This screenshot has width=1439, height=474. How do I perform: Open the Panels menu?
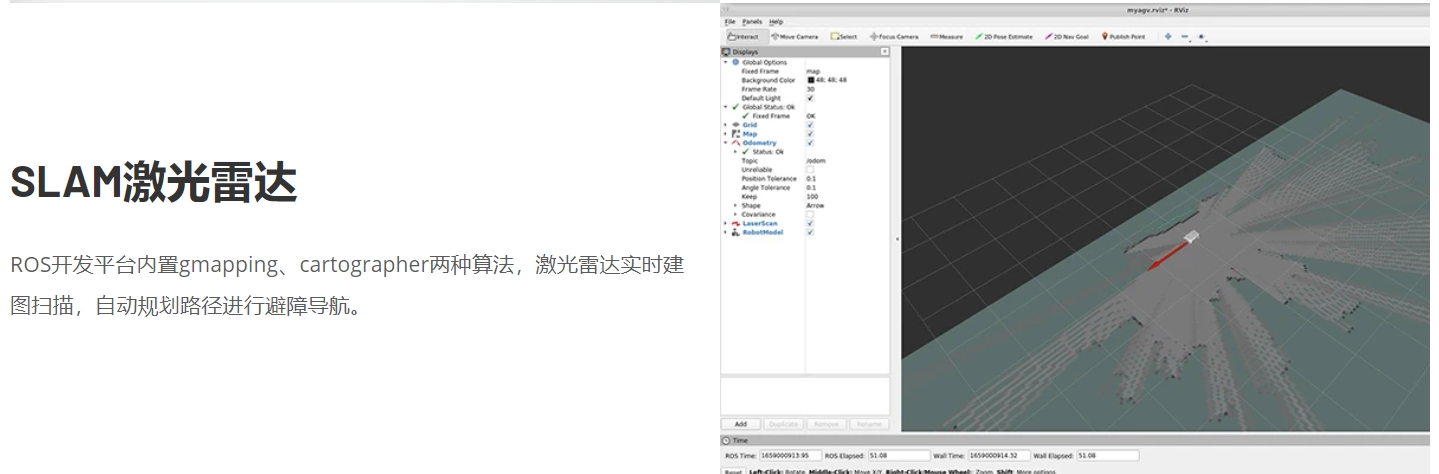click(x=752, y=21)
